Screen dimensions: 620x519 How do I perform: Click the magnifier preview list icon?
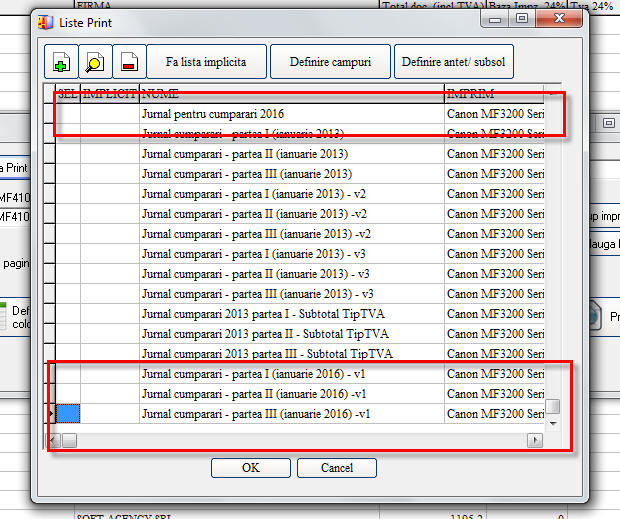point(94,62)
